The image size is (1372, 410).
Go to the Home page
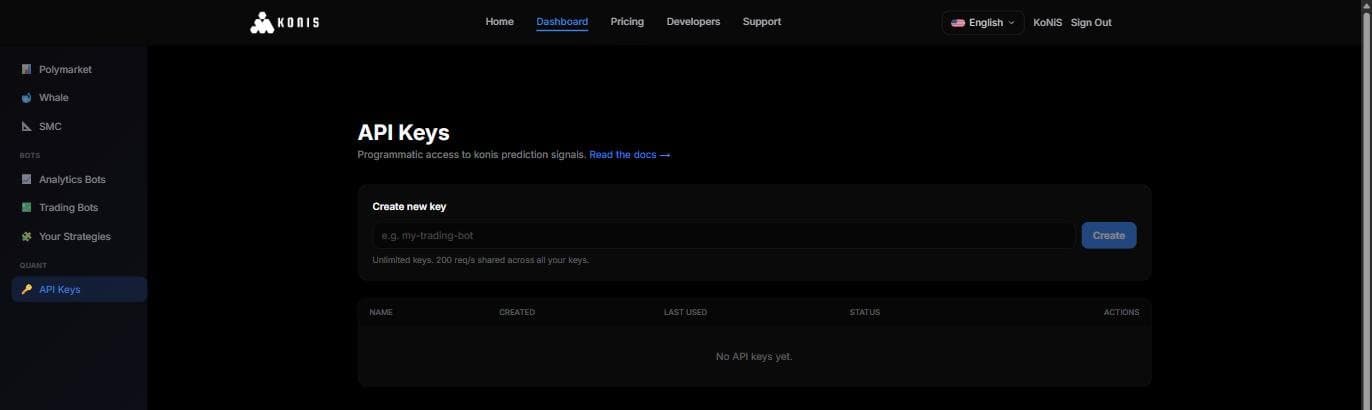click(499, 22)
